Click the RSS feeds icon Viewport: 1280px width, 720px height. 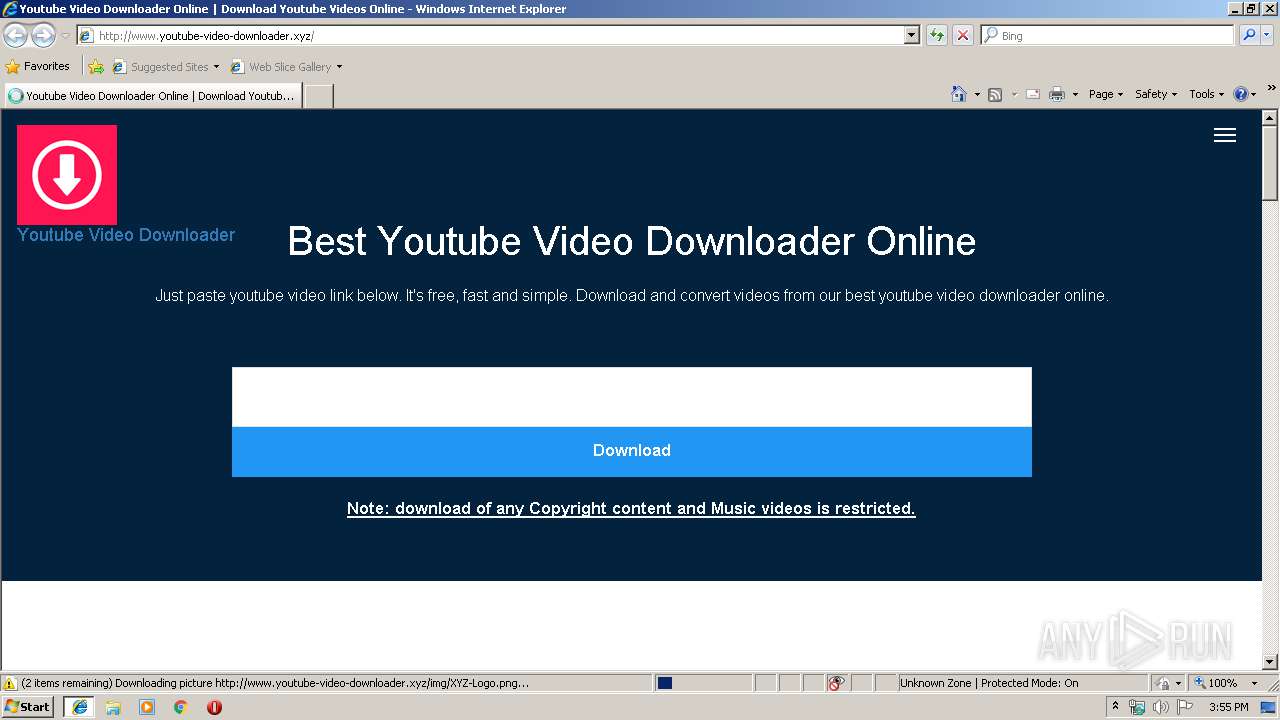point(995,94)
